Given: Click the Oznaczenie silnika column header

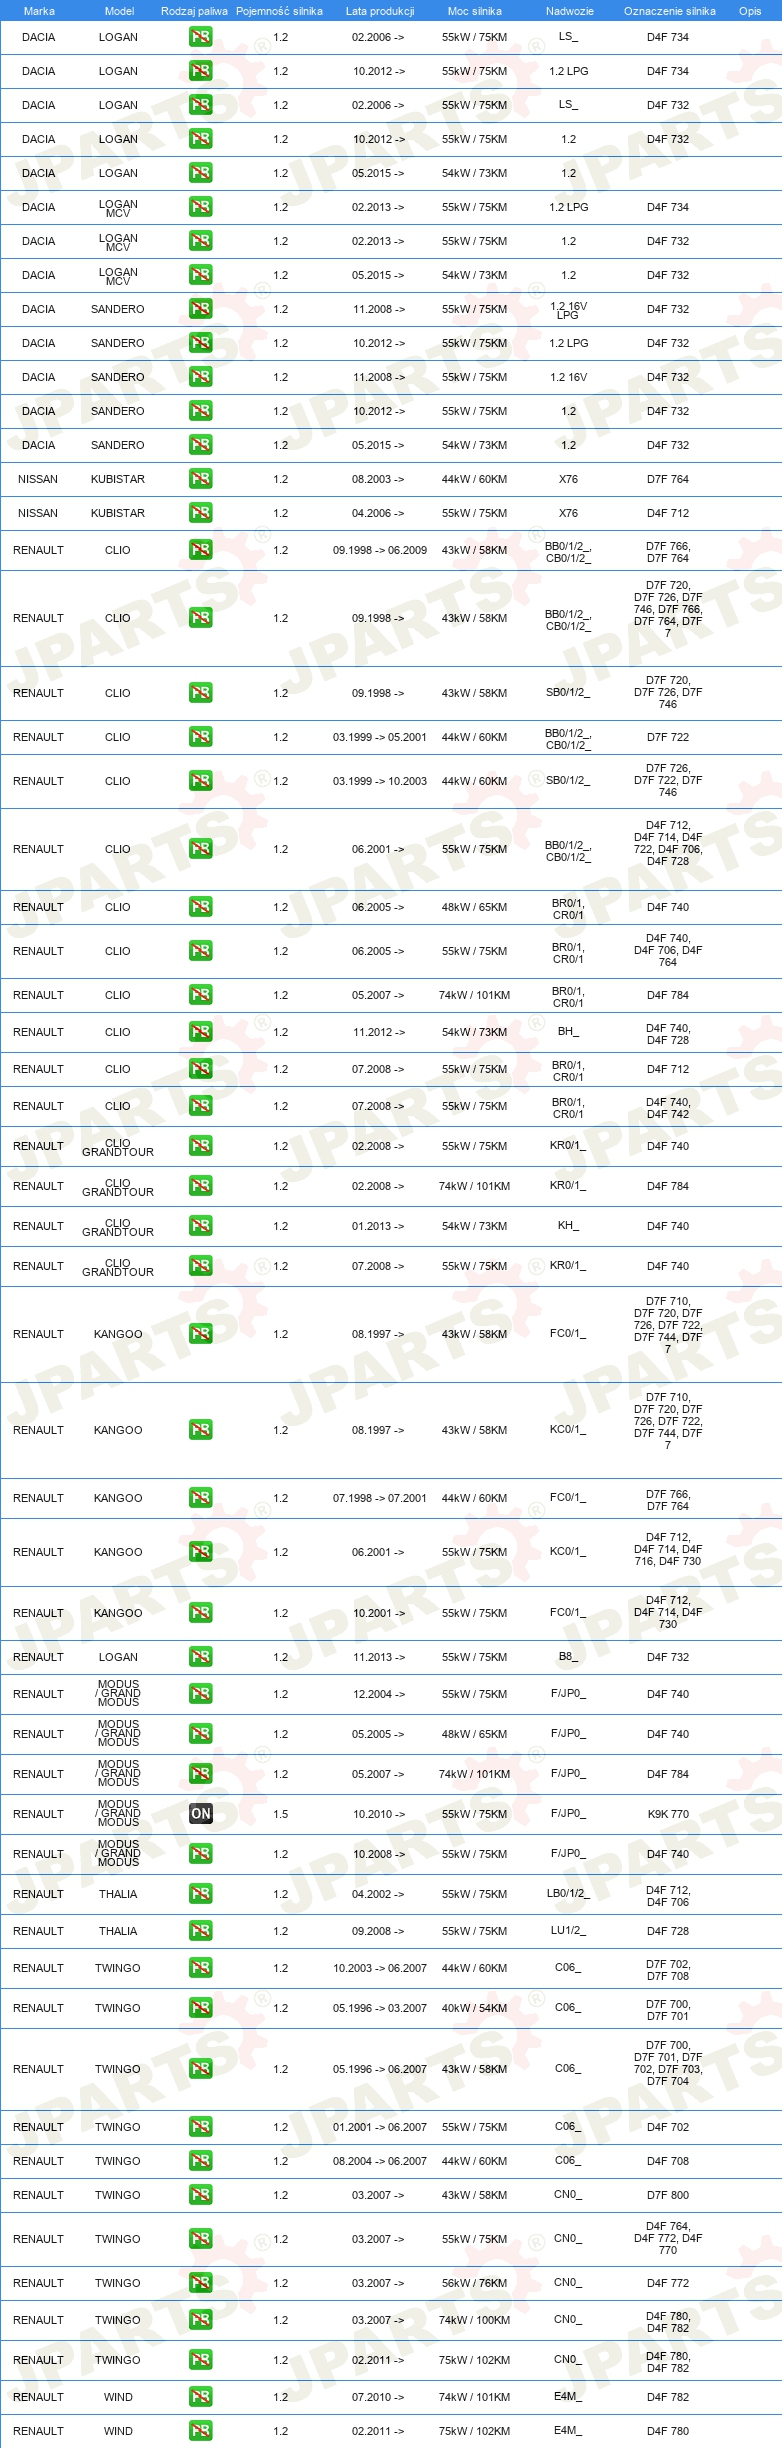Looking at the screenshot, I should [670, 11].
